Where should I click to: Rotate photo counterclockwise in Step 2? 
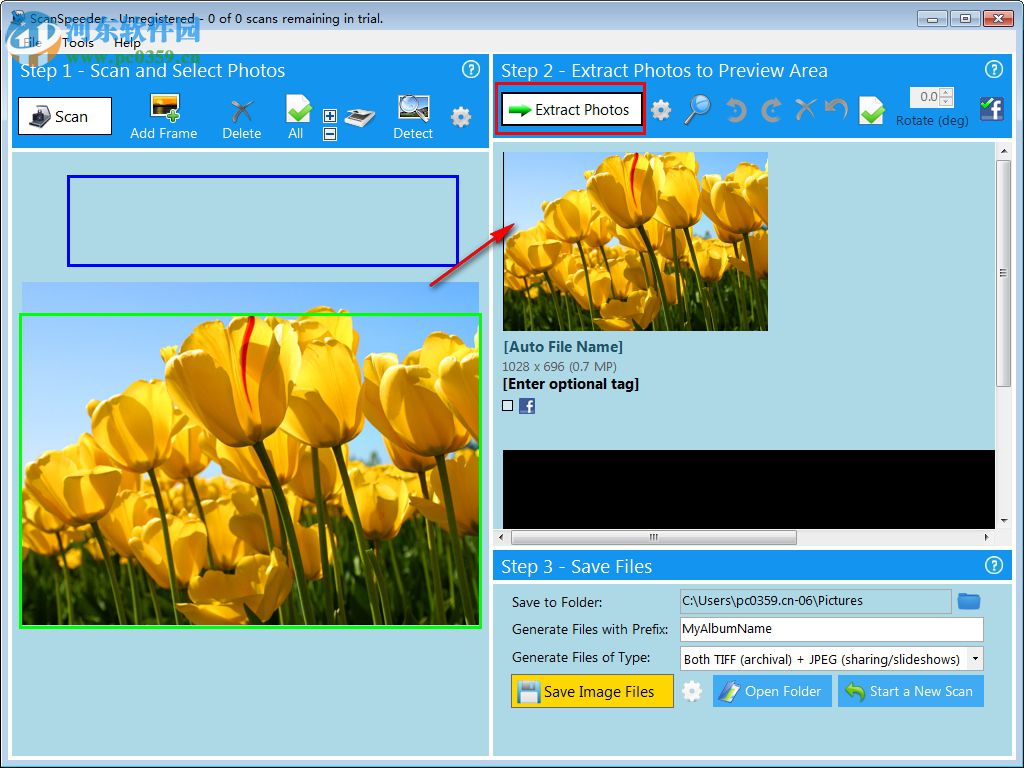pos(735,110)
